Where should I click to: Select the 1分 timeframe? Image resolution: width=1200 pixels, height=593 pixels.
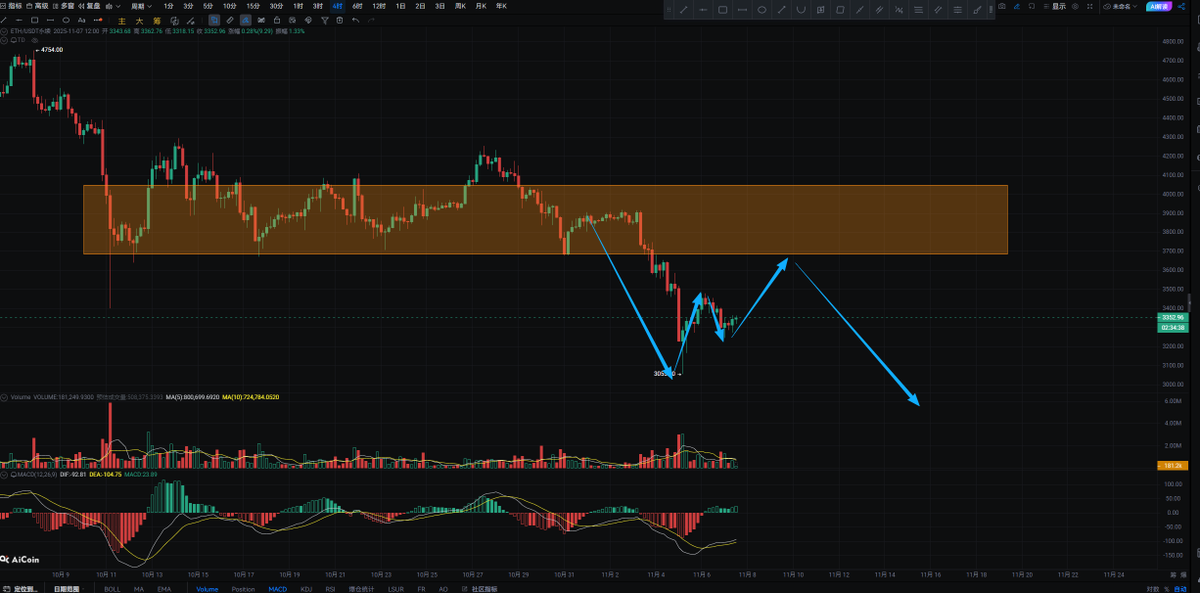(168, 6)
